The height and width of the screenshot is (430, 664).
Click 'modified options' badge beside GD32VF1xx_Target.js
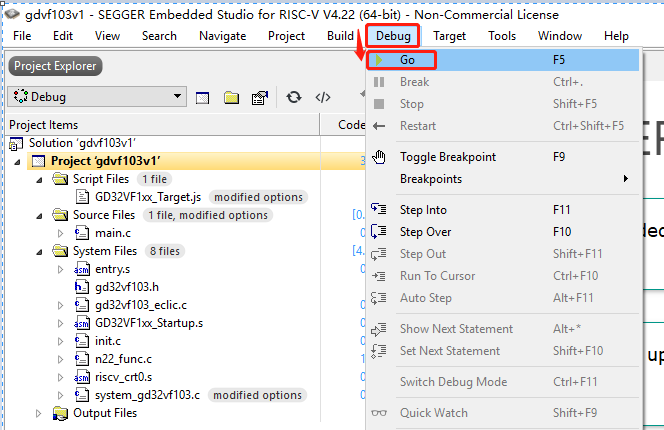pos(258,197)
